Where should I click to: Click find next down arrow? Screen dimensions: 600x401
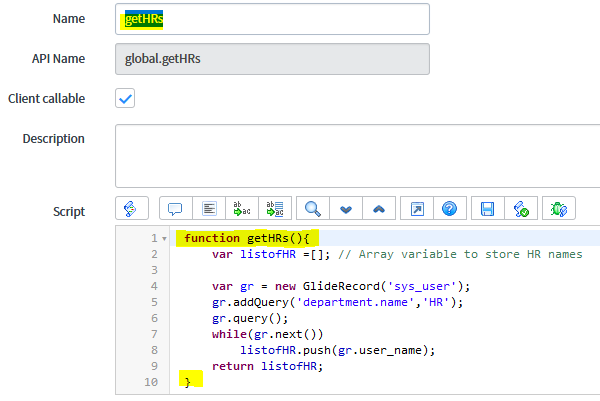click(346, 209)
